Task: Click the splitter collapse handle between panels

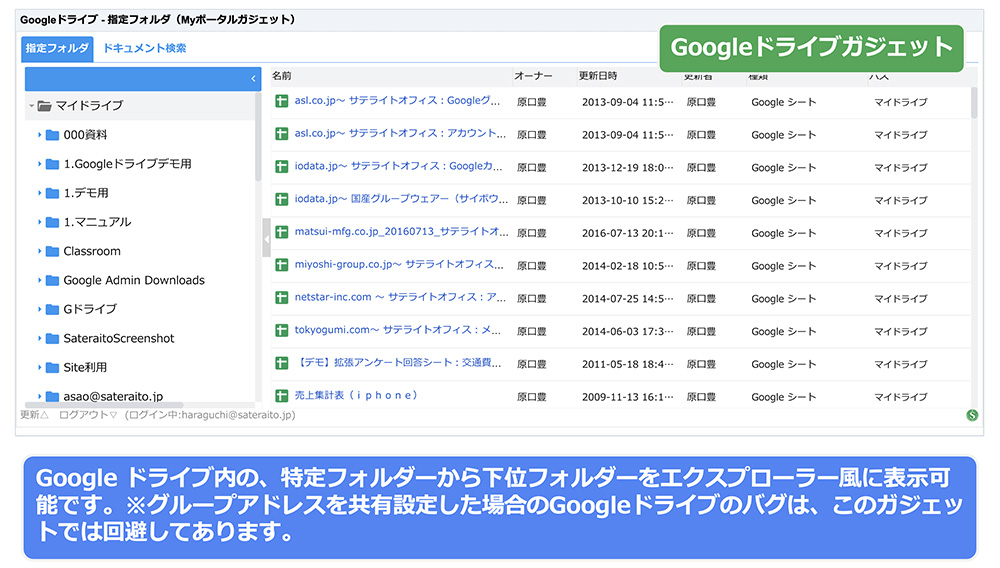Action: [266, 238]
